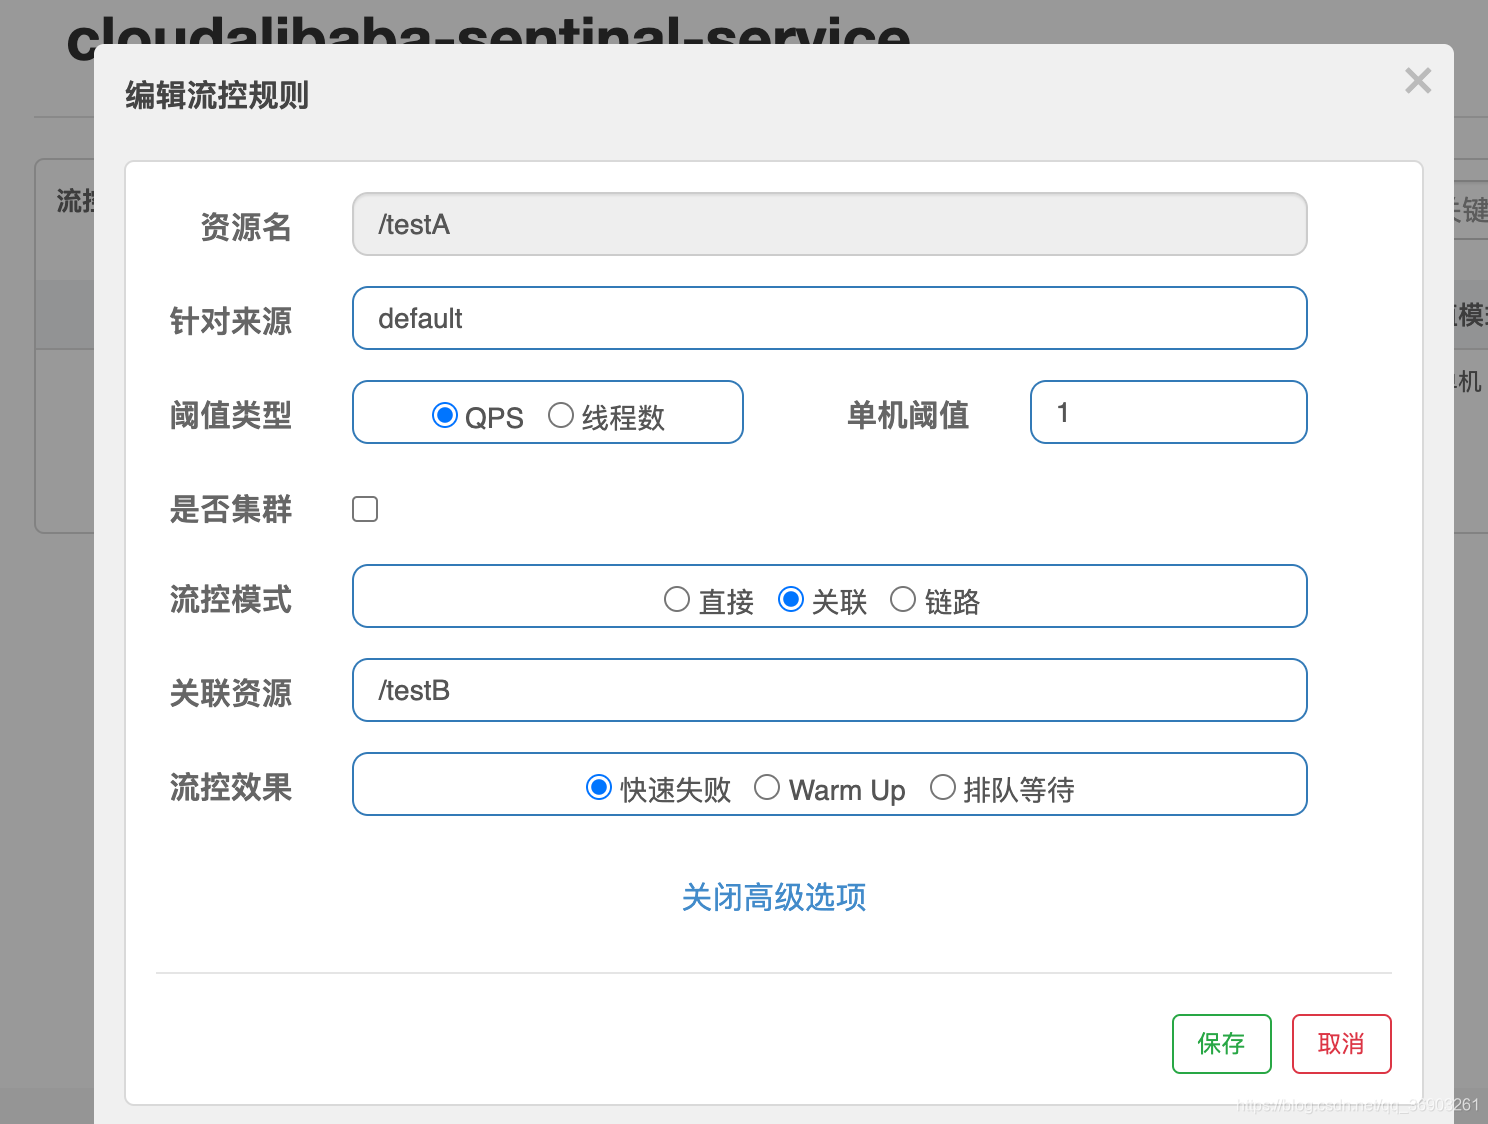Focus the 单机阈值 input field

[x=1169, y=412]
